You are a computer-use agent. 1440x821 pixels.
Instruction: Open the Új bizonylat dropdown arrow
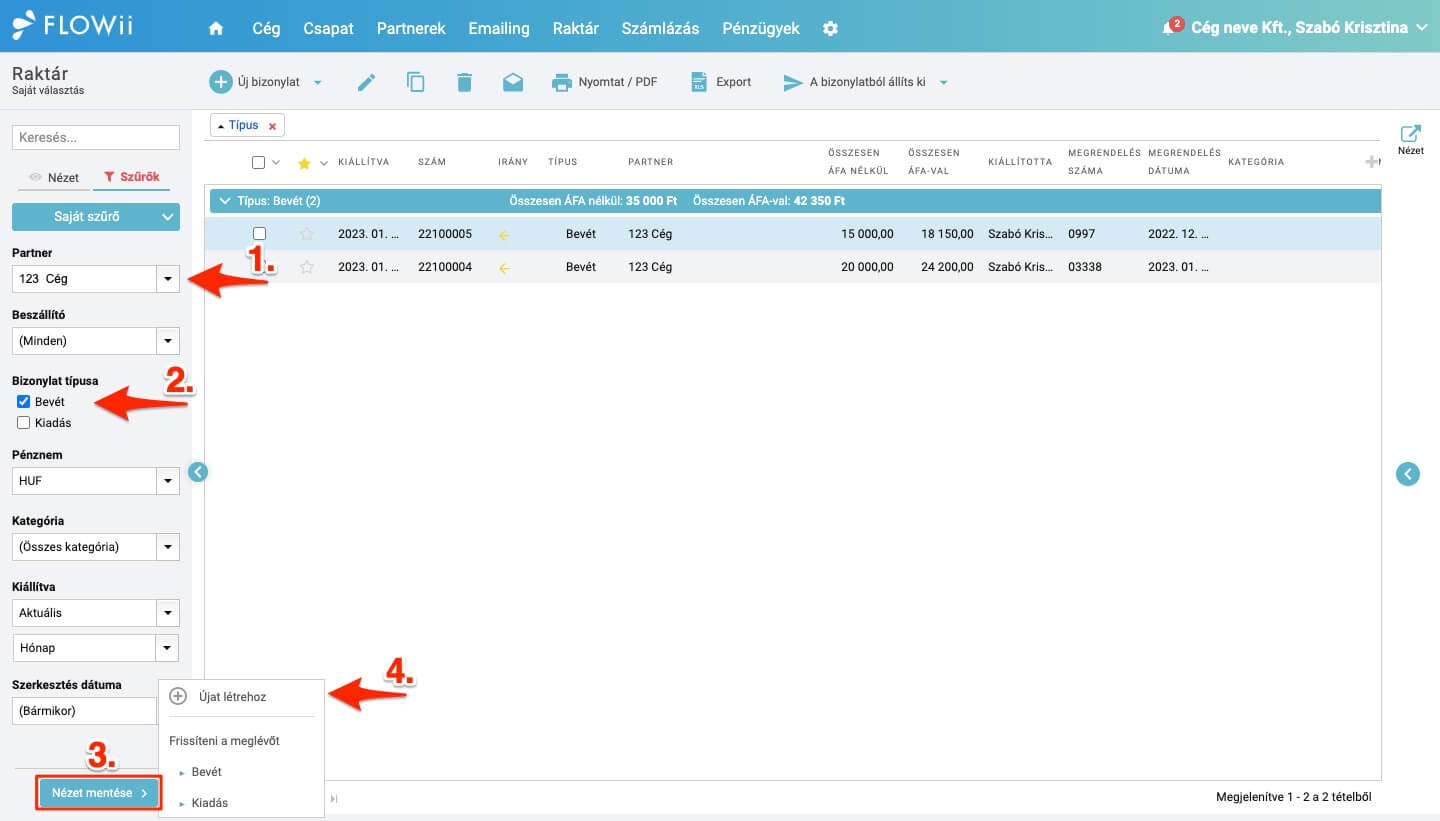[318, 83]
